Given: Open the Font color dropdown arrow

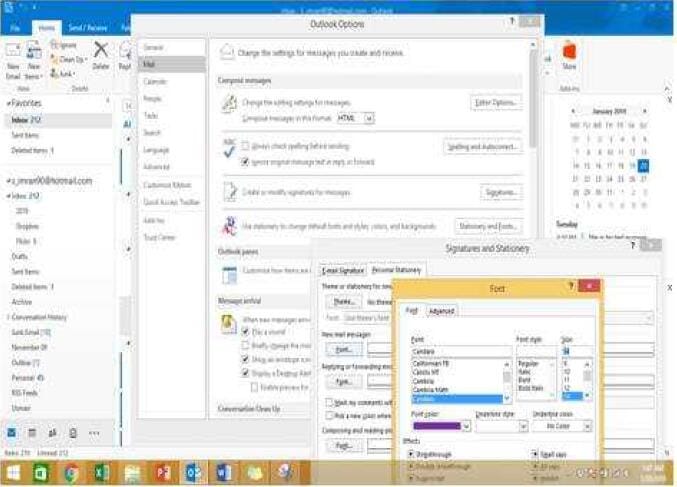Looking at the screenshot, I should [x=466, y=427].
